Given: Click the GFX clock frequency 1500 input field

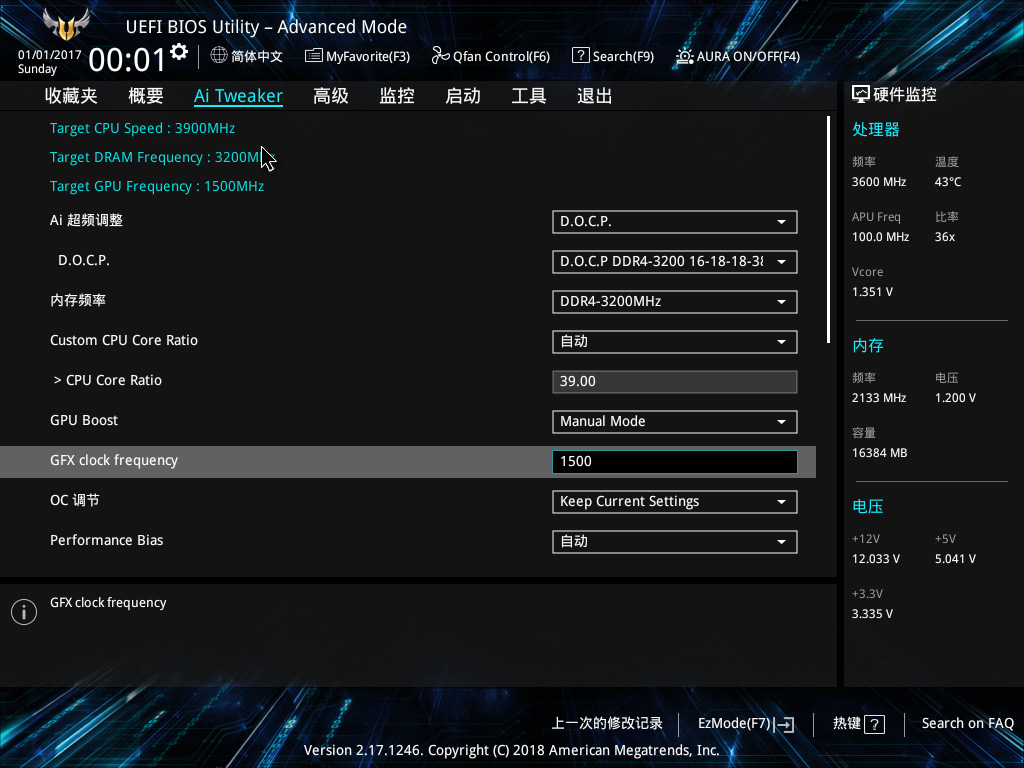Looking at the screenshot, I should click(674, 461).
